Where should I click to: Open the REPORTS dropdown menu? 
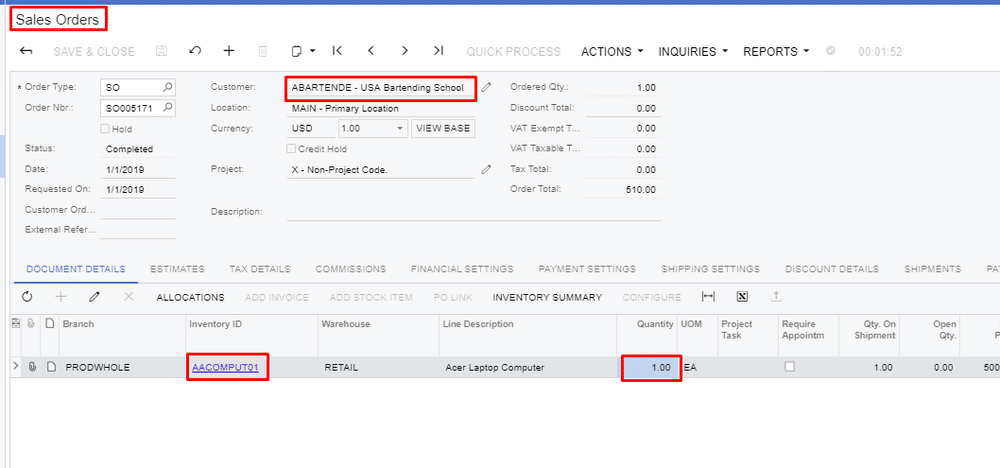click(x=776, y=52)
